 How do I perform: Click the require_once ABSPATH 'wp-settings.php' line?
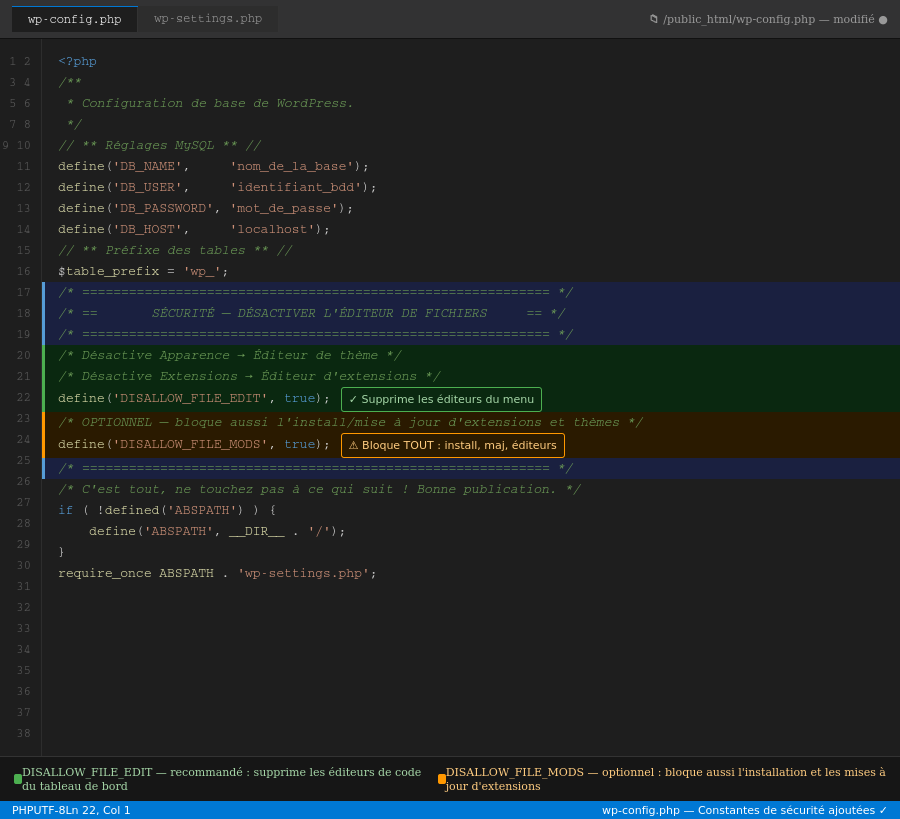(217, 573)
